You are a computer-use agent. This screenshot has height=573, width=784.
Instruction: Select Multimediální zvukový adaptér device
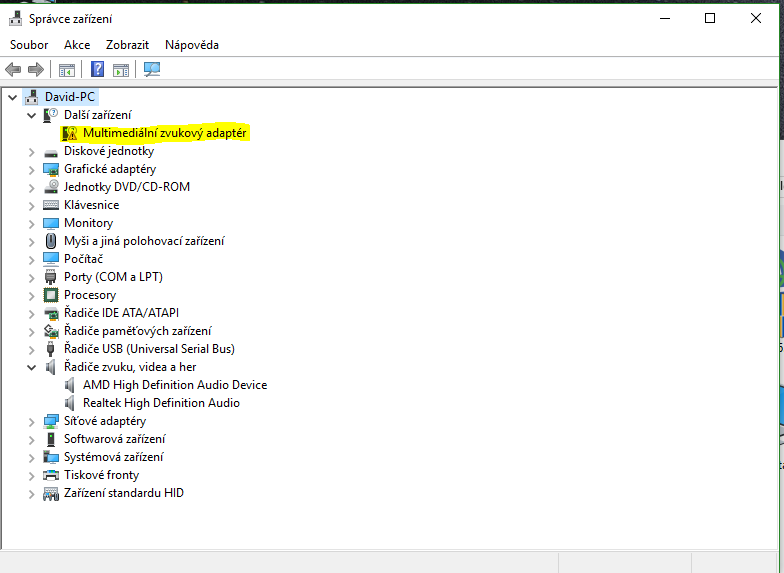pyautogui.click(x=164, y=133)
